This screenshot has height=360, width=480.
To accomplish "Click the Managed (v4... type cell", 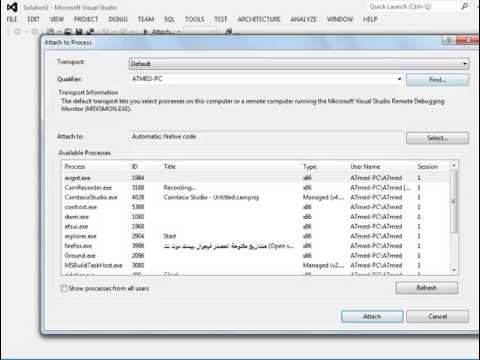I will point(323,197).
